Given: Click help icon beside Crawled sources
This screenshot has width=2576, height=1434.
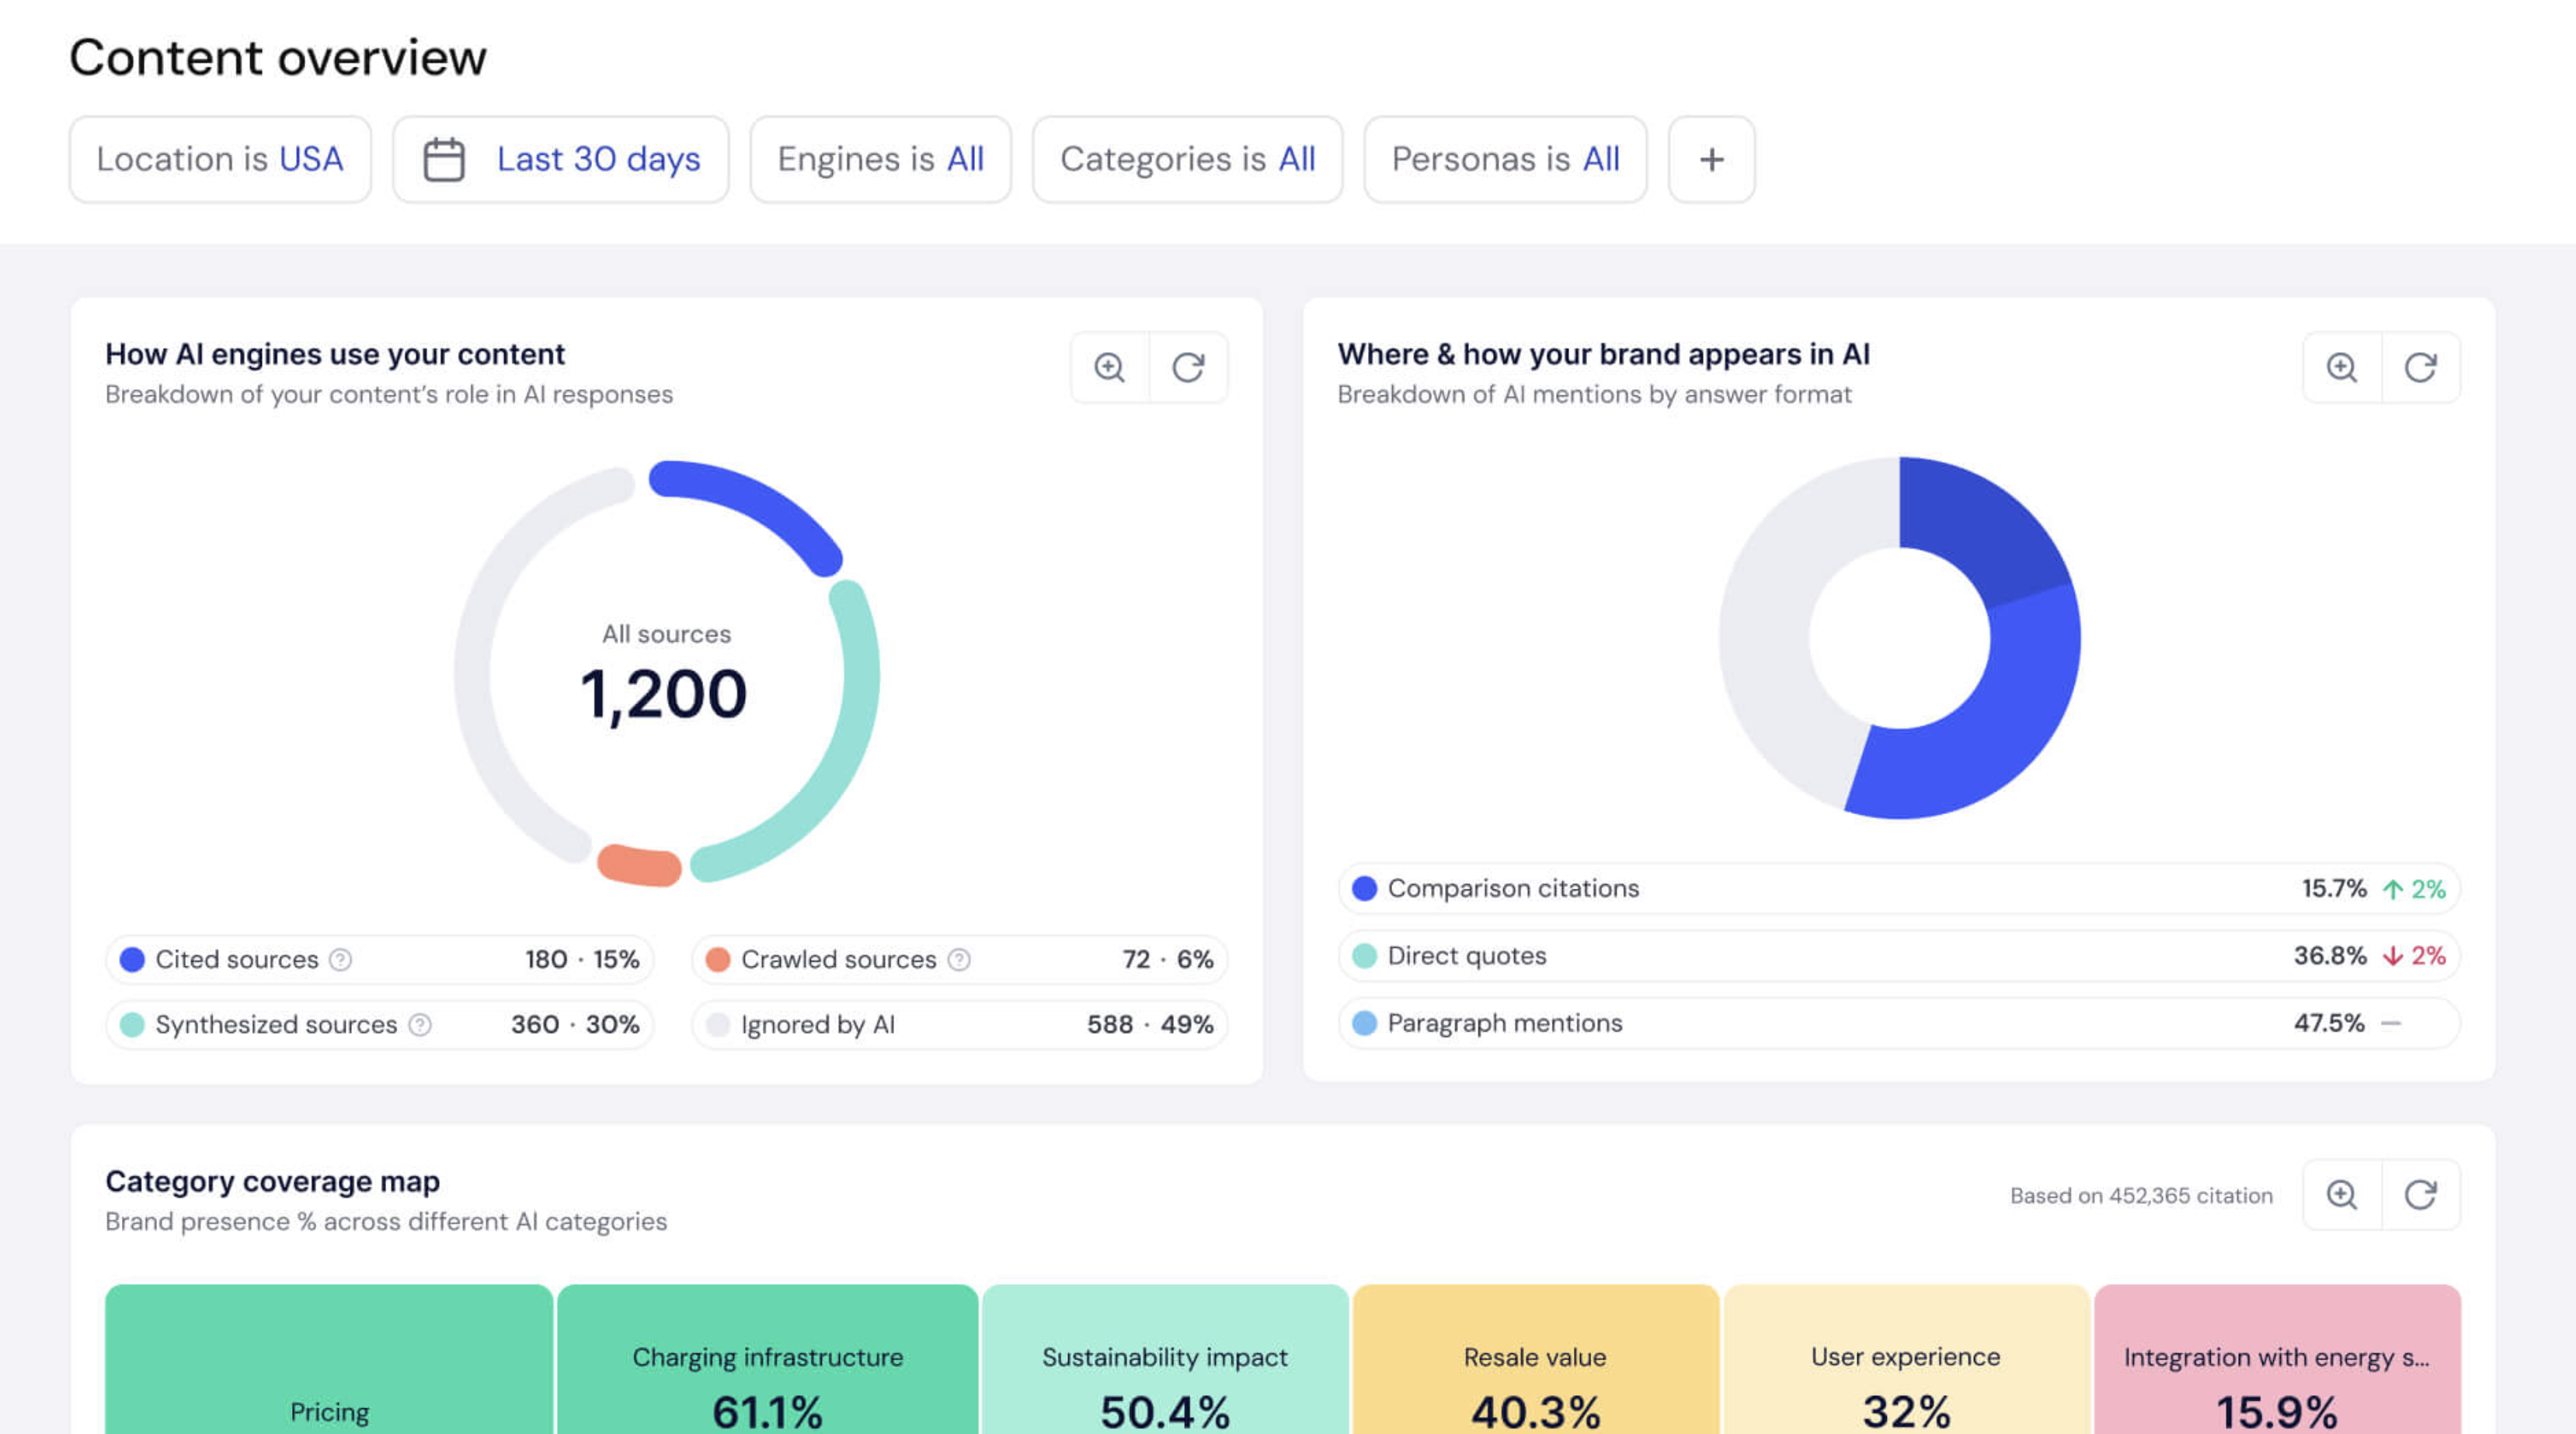Looking at the screenshot, I should [959, 960].
